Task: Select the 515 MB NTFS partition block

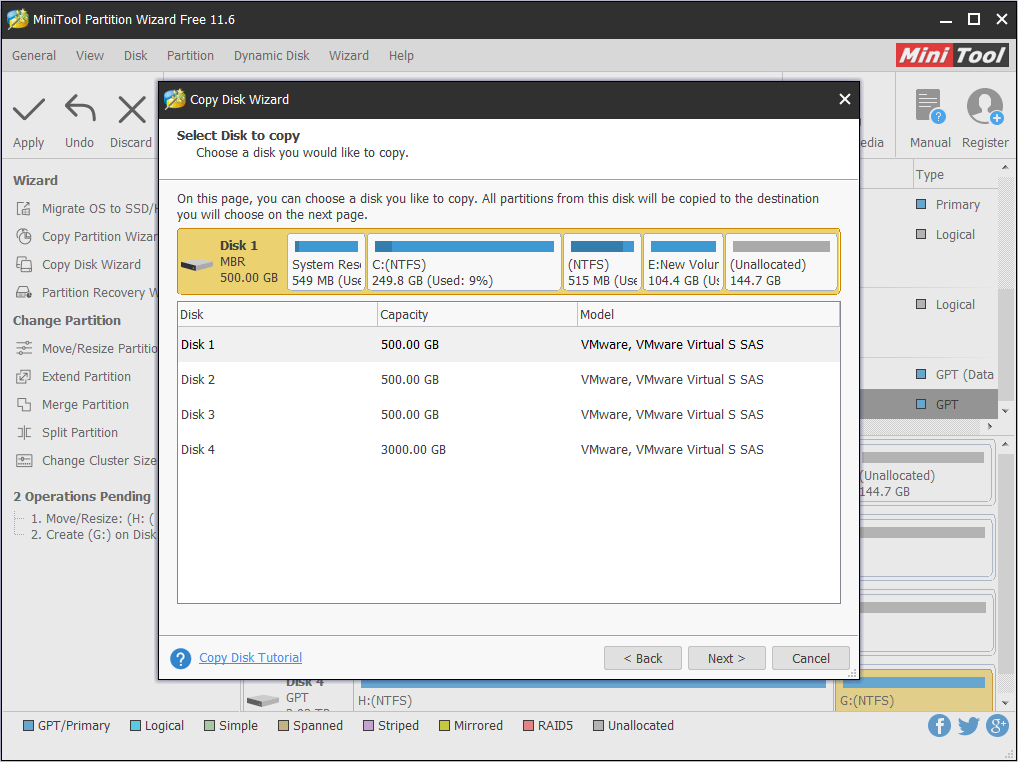Action: pyautogui.click(x=602, y=262)
